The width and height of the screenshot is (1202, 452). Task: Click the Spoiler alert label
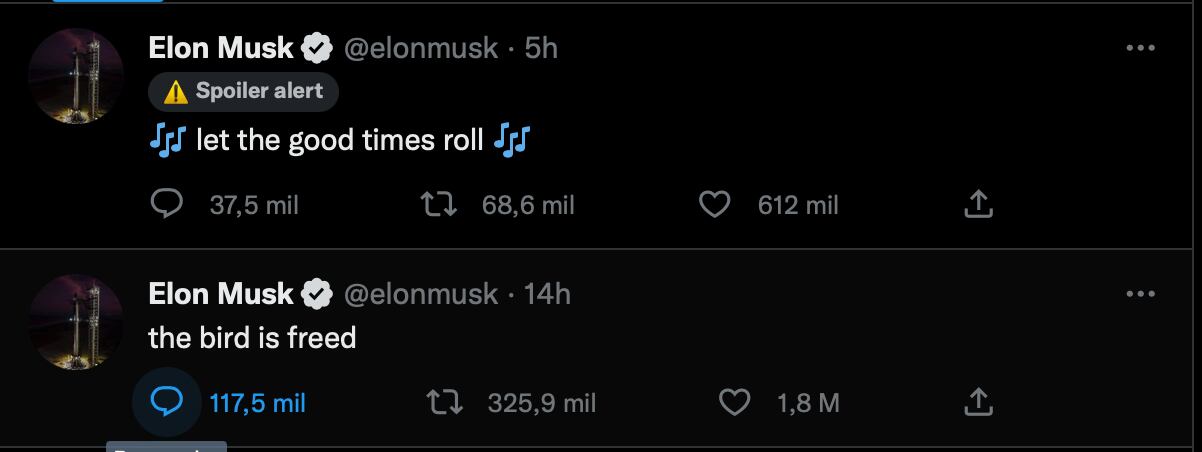click(243, 92)
